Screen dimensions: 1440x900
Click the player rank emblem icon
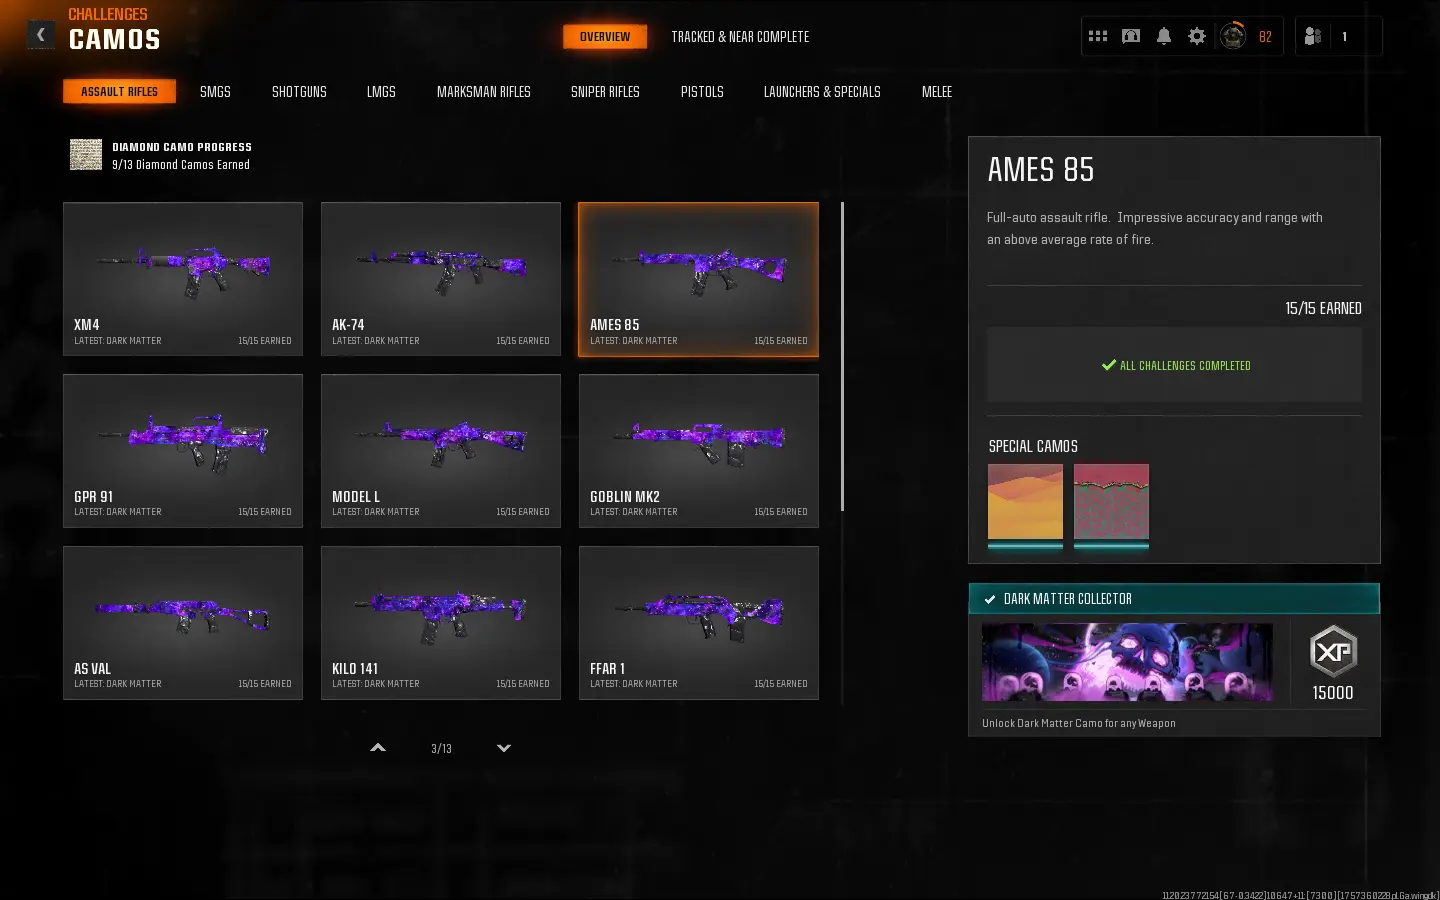(1233, 36)
